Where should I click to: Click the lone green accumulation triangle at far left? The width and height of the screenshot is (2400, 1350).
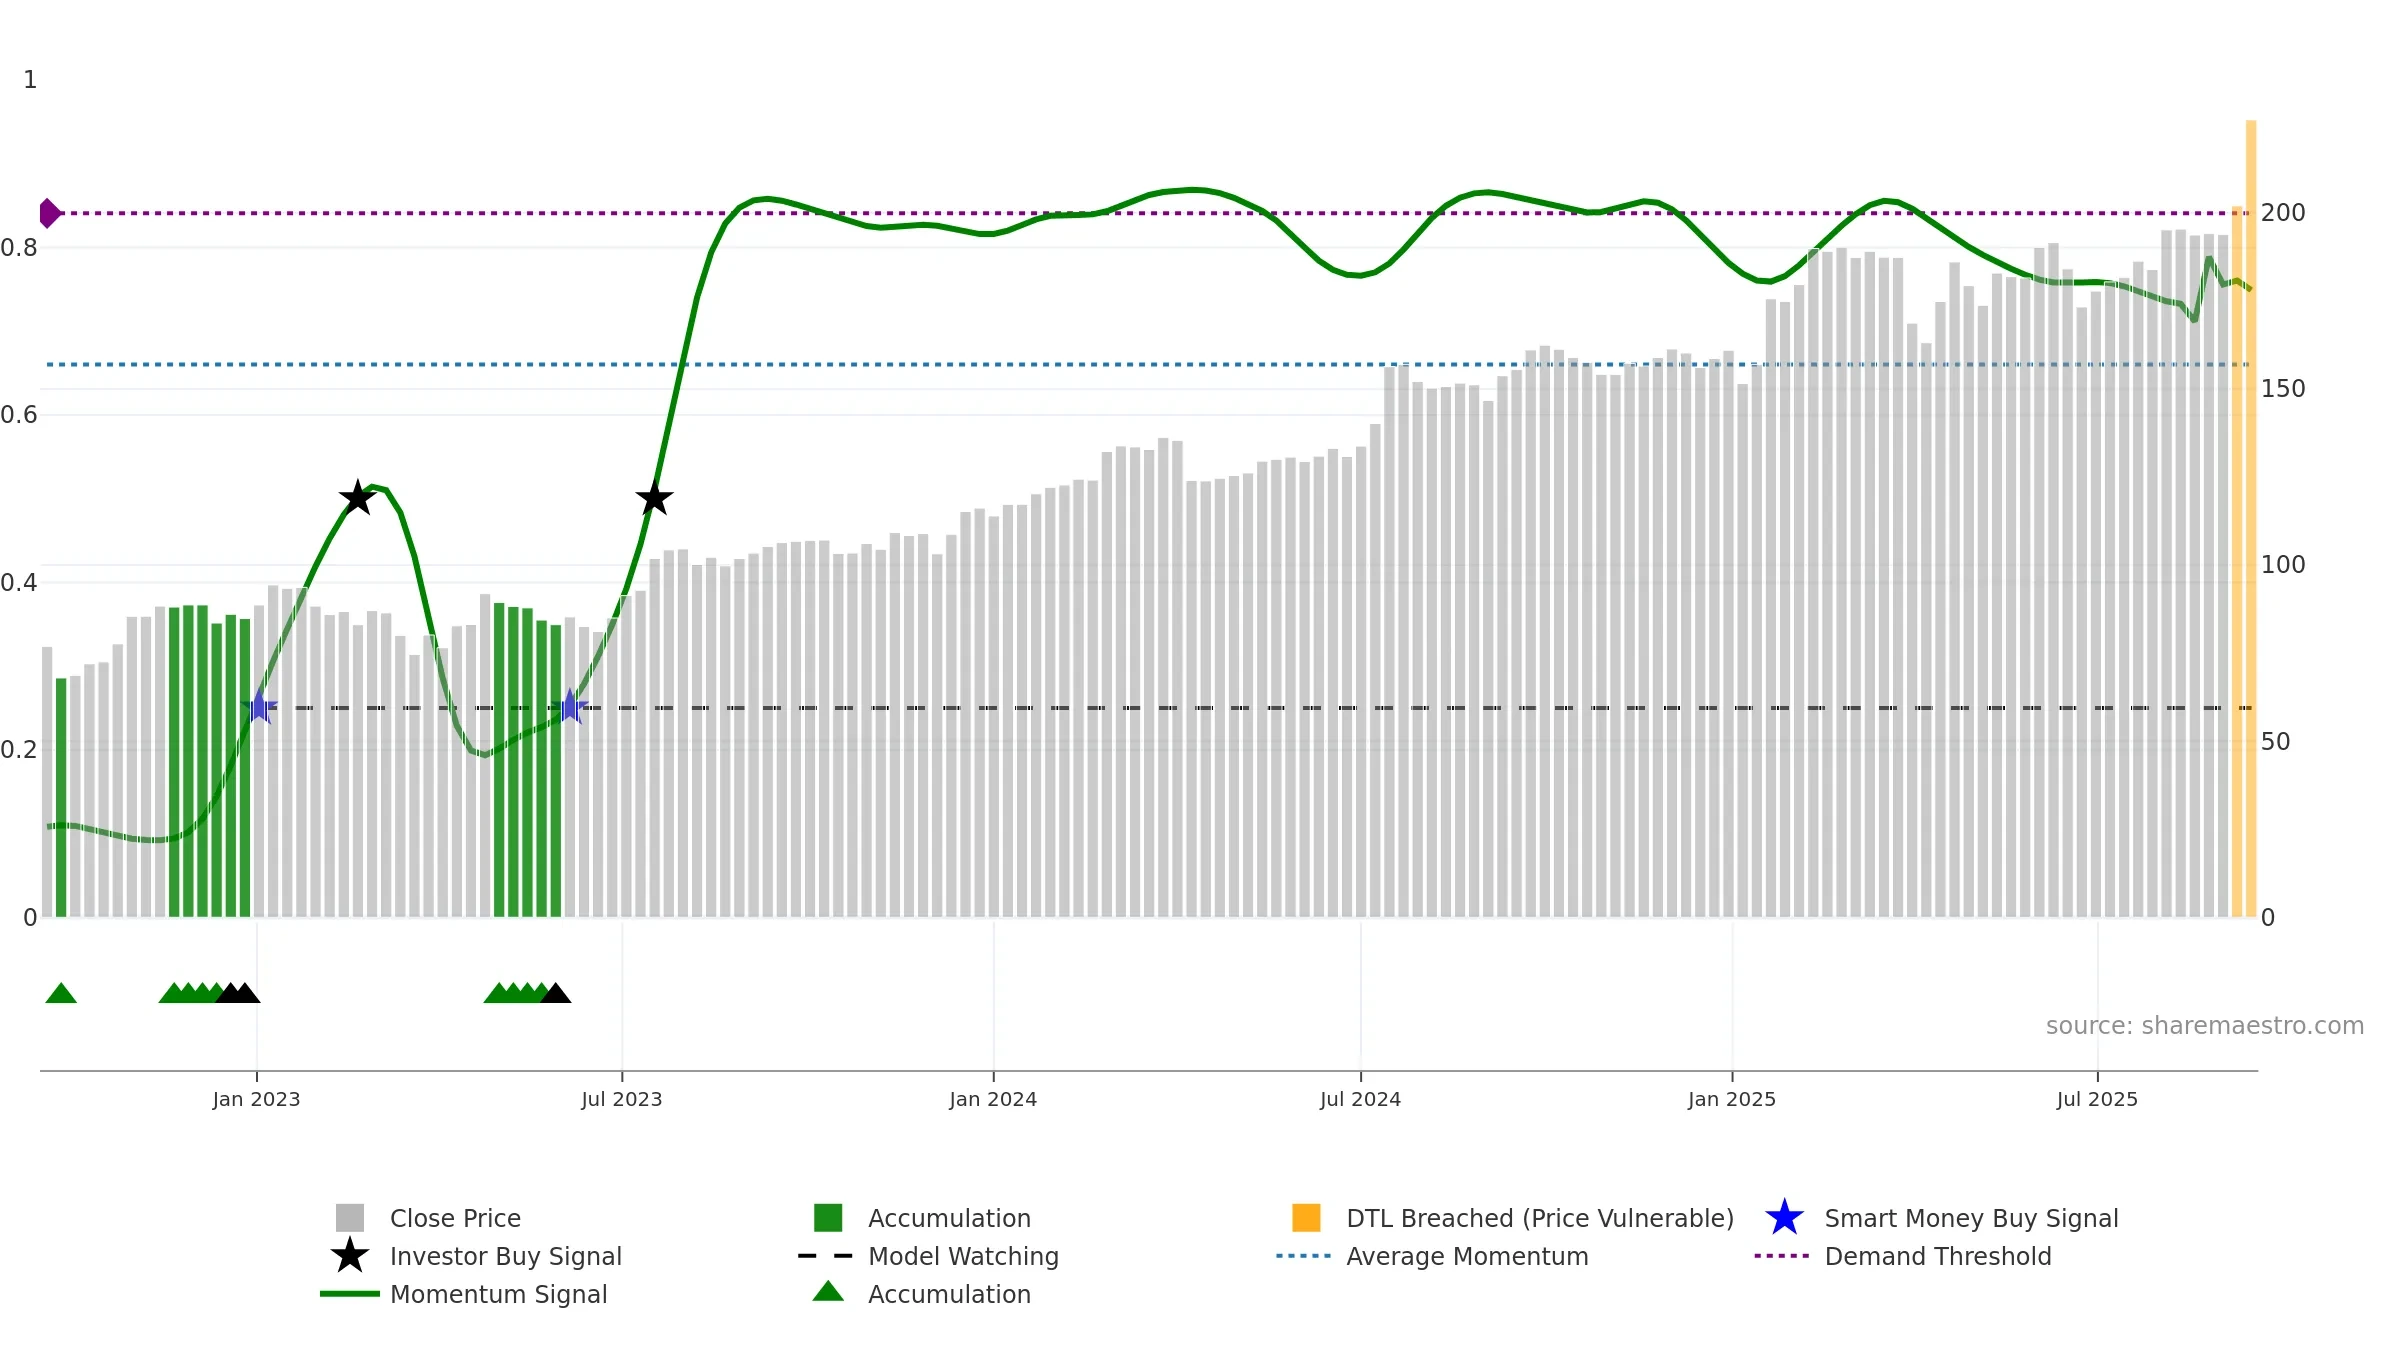[x=61, y=993]
